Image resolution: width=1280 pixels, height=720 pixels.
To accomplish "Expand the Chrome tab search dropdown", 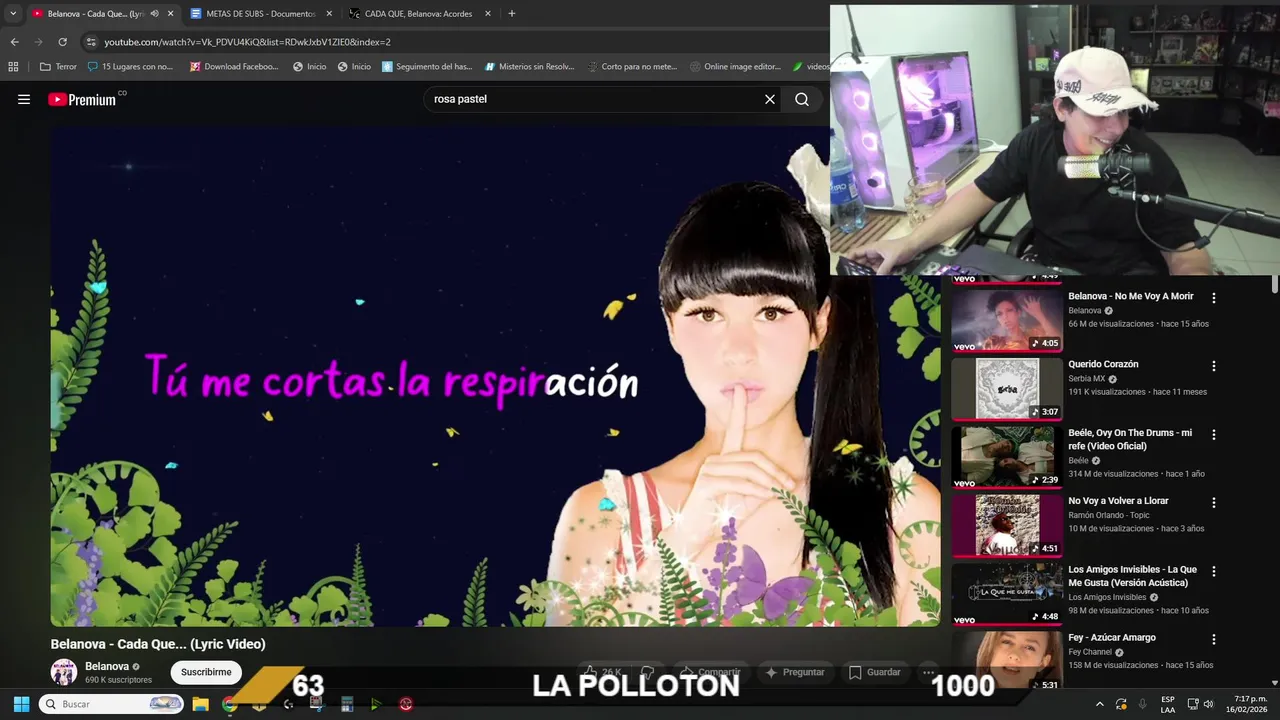I will coord(13,14).
